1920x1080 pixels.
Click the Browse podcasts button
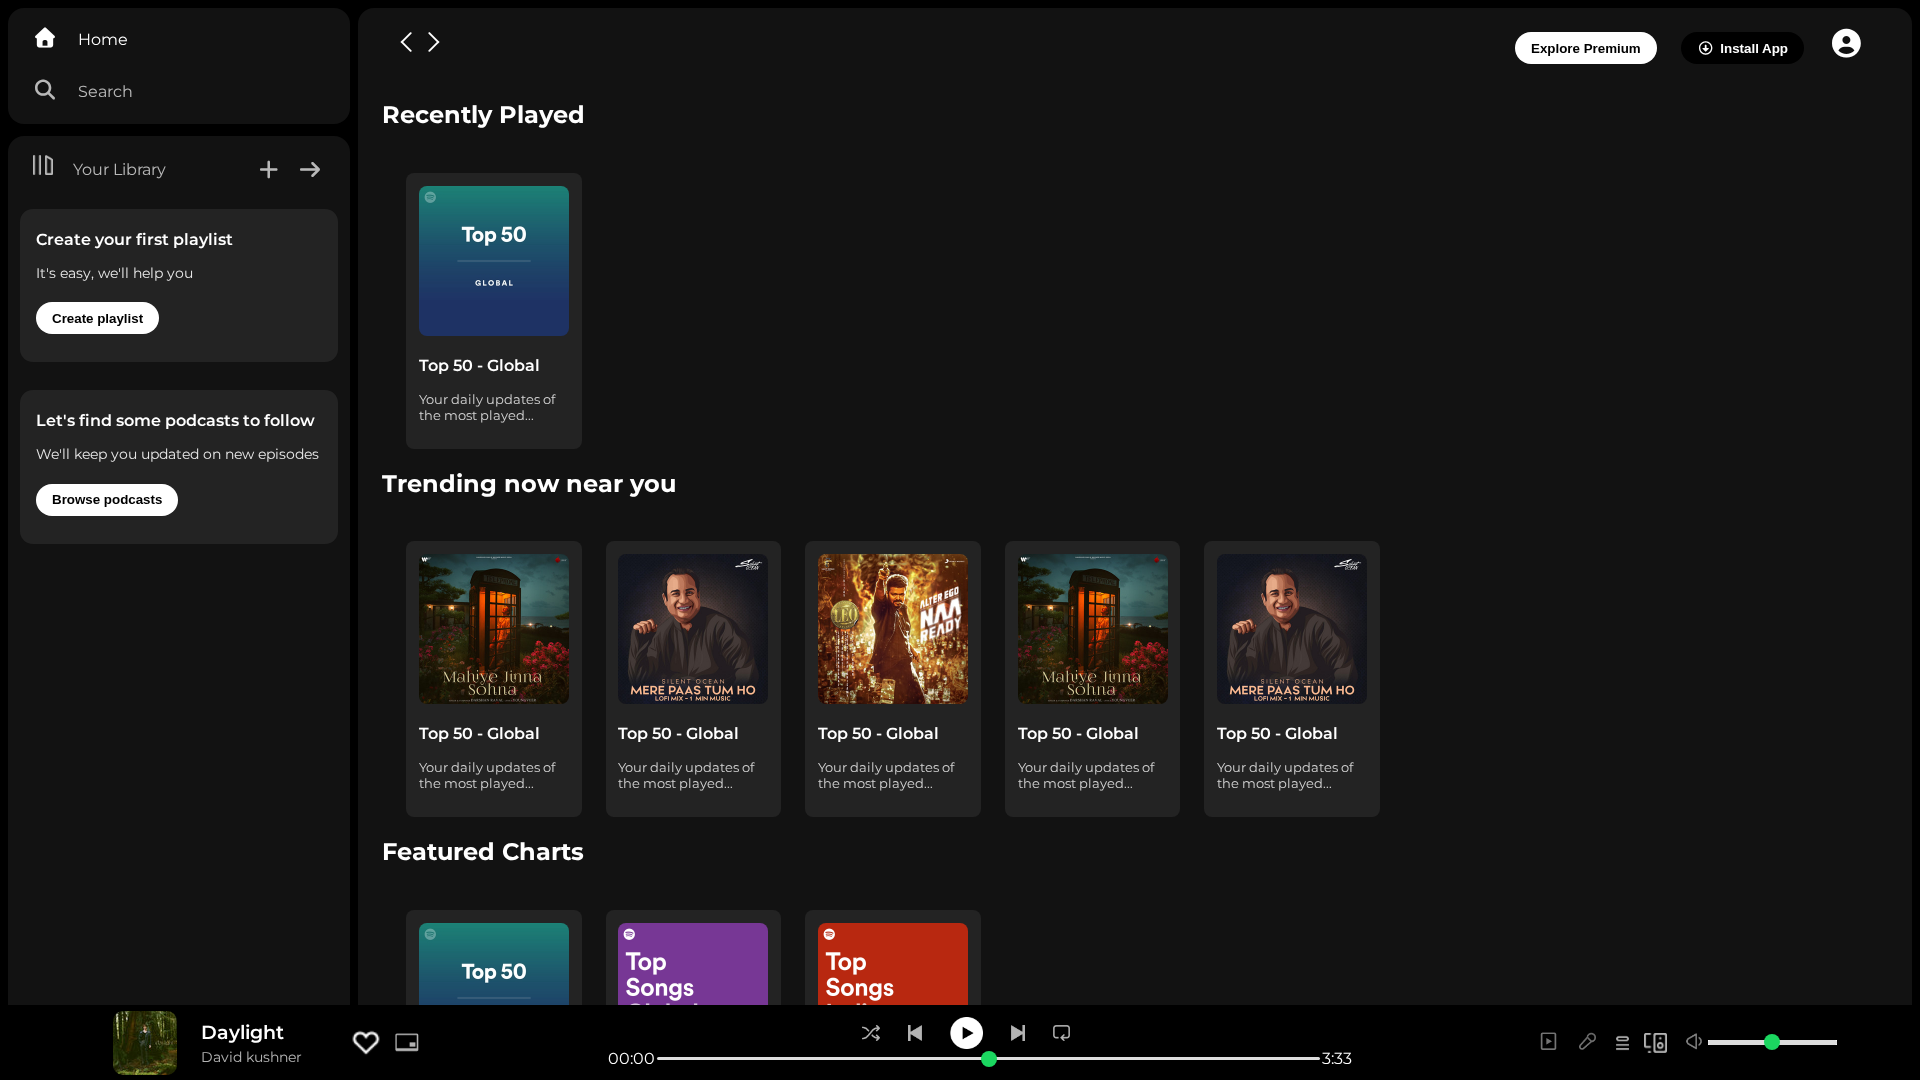point(107,500)
